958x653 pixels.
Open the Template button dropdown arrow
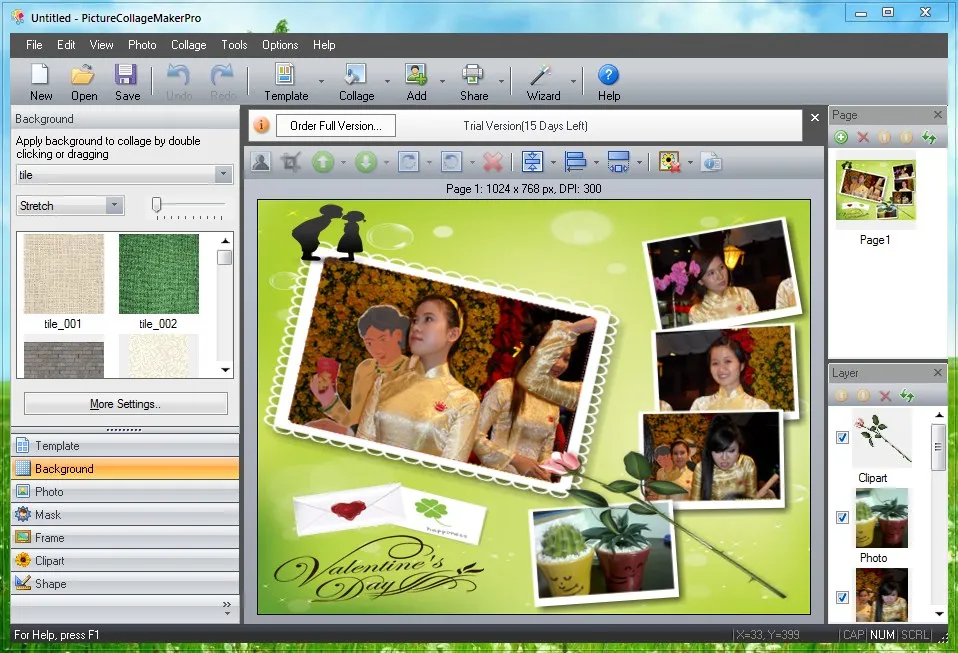click(x=321, y=82)
